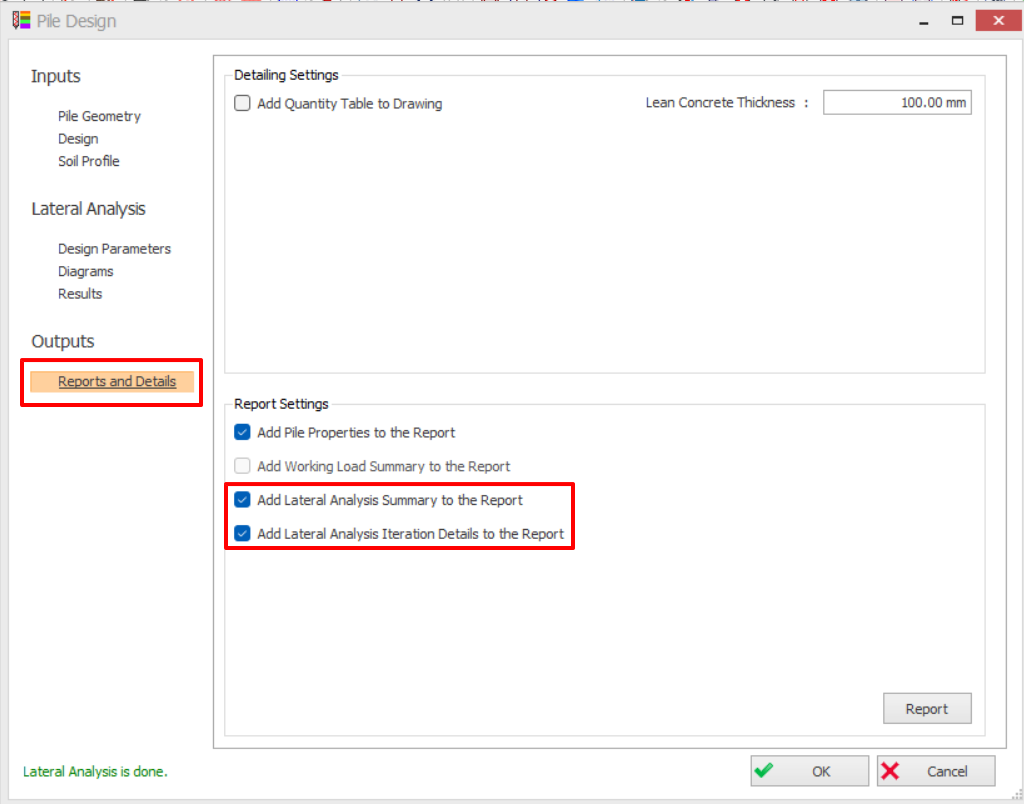This screenshot has height=804, width=1024.
Task: Click in the Lean Concrete Thickness field
Action: [x=896, y=102]
